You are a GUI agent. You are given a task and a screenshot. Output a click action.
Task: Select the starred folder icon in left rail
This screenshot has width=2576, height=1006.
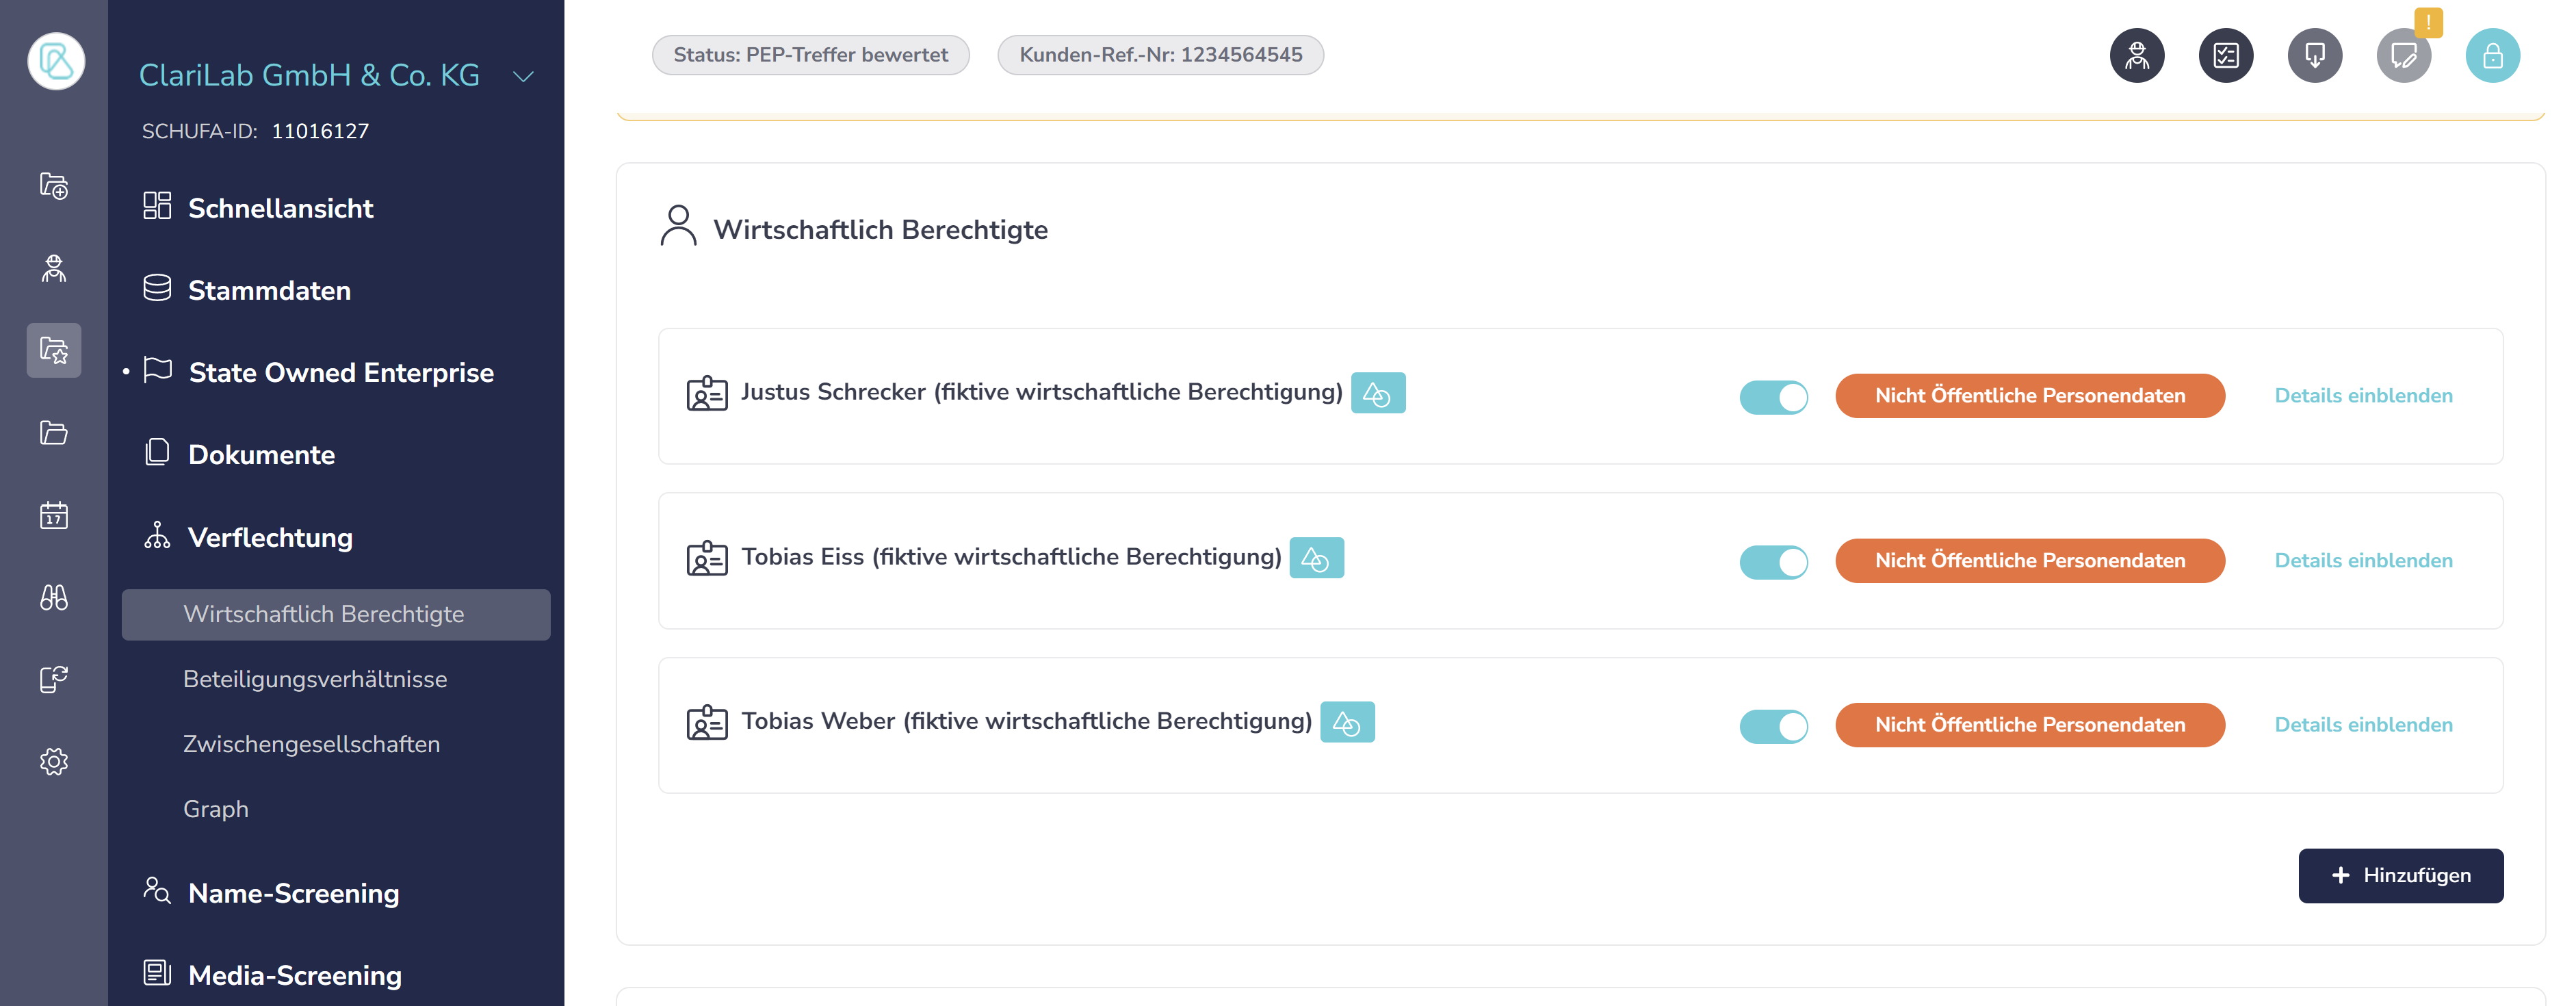[54, 350]
